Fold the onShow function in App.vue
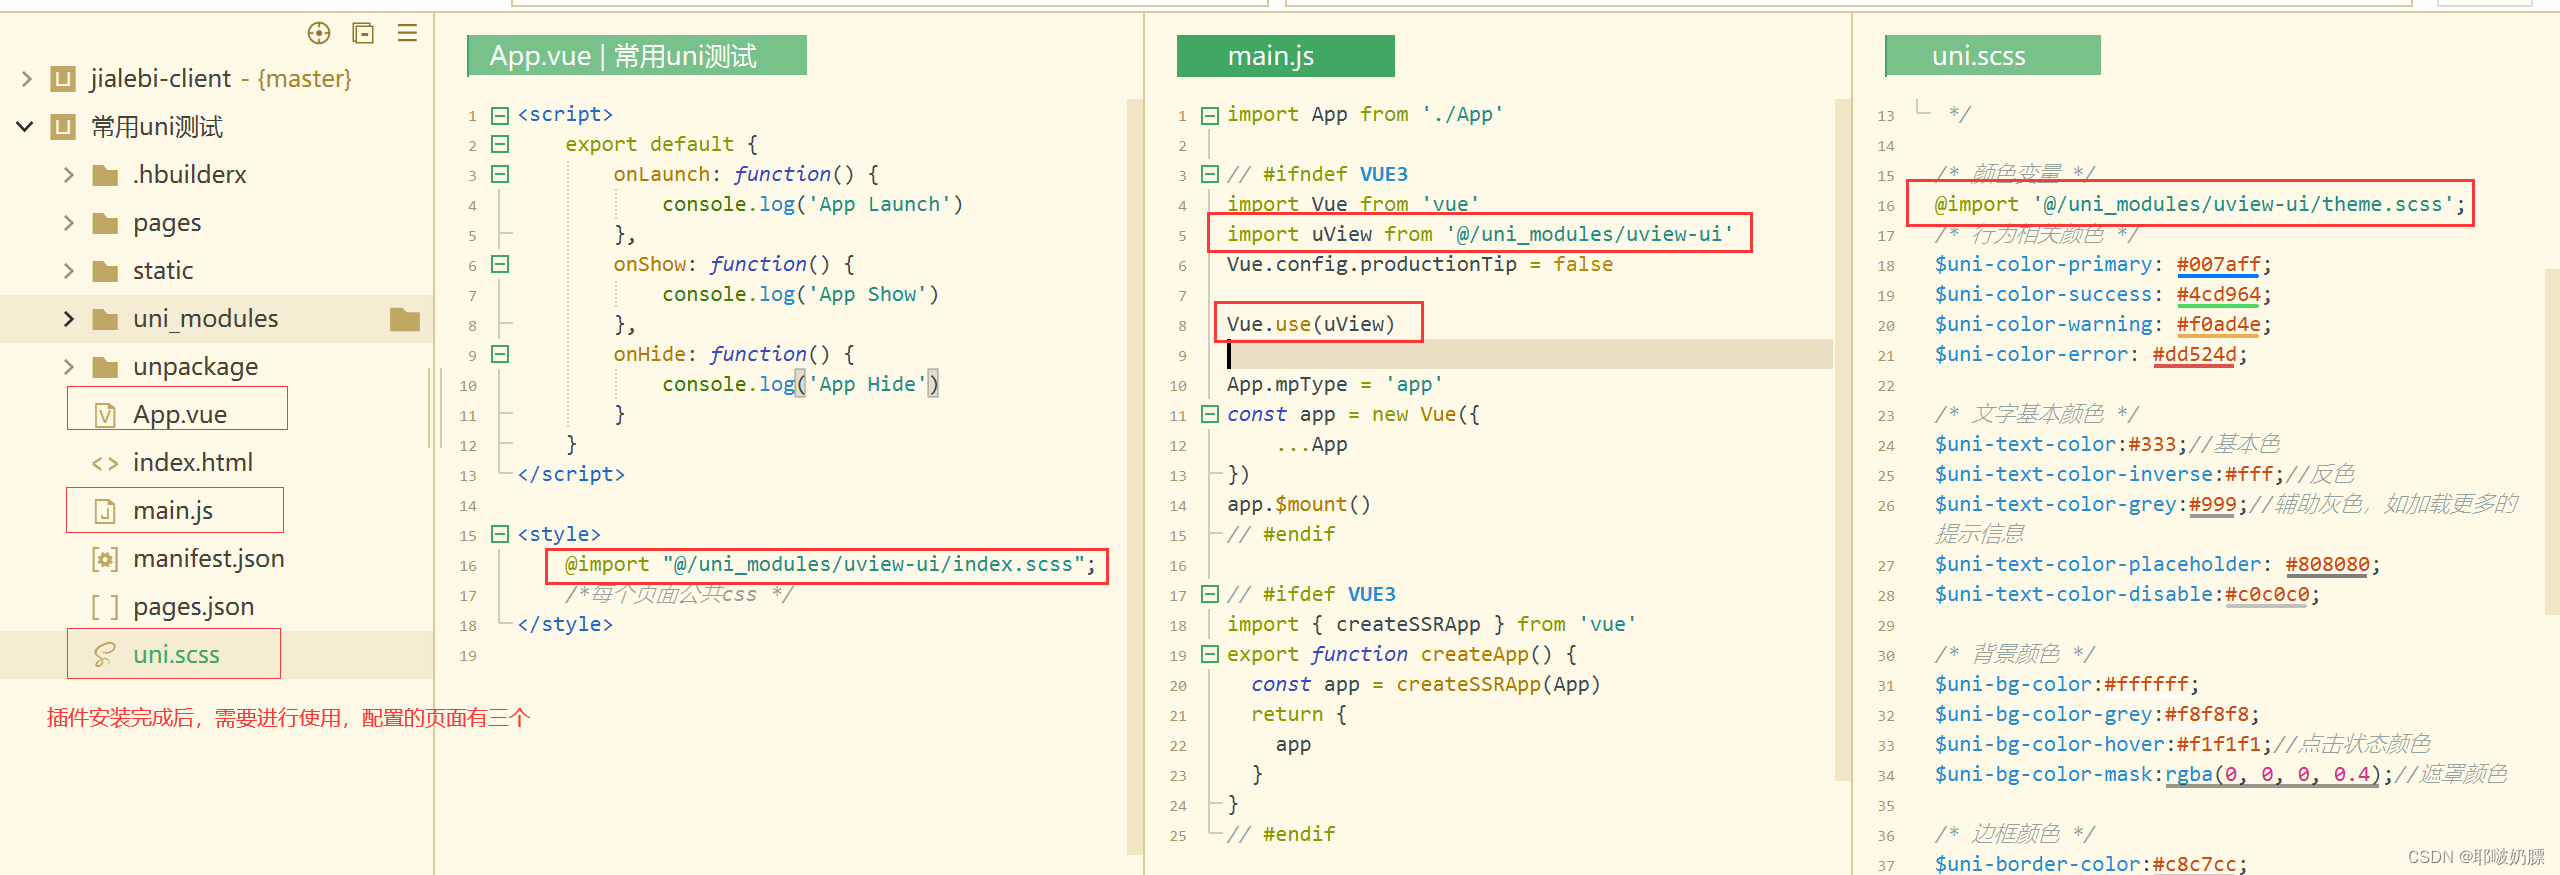The width and height of the screenshot is (2560, 875). point(500,264)
